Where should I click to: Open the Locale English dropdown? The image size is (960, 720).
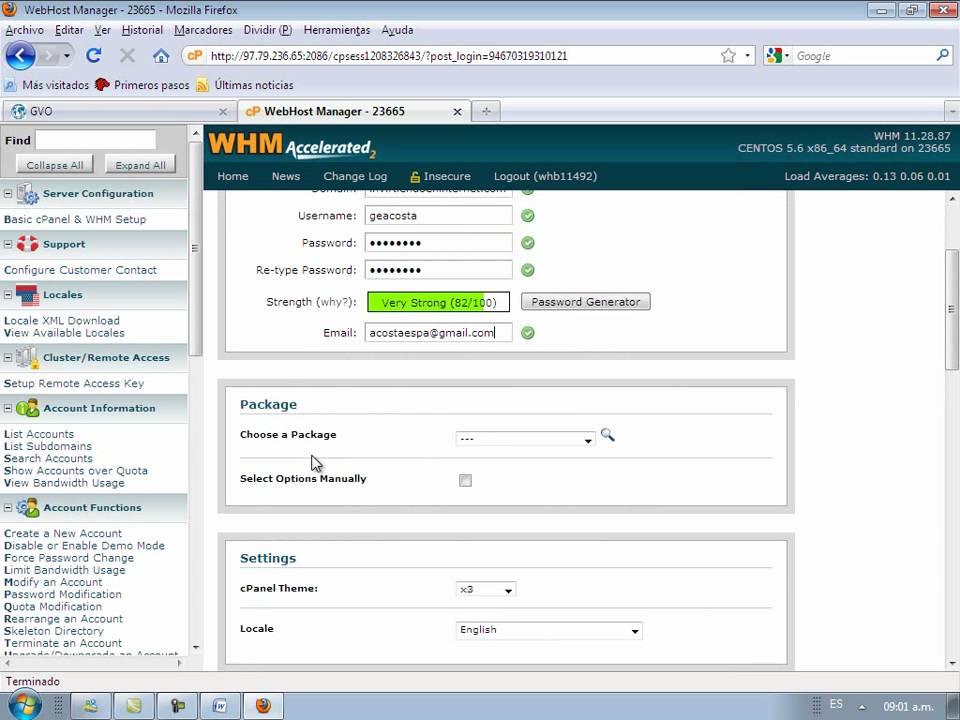point(549,630)
